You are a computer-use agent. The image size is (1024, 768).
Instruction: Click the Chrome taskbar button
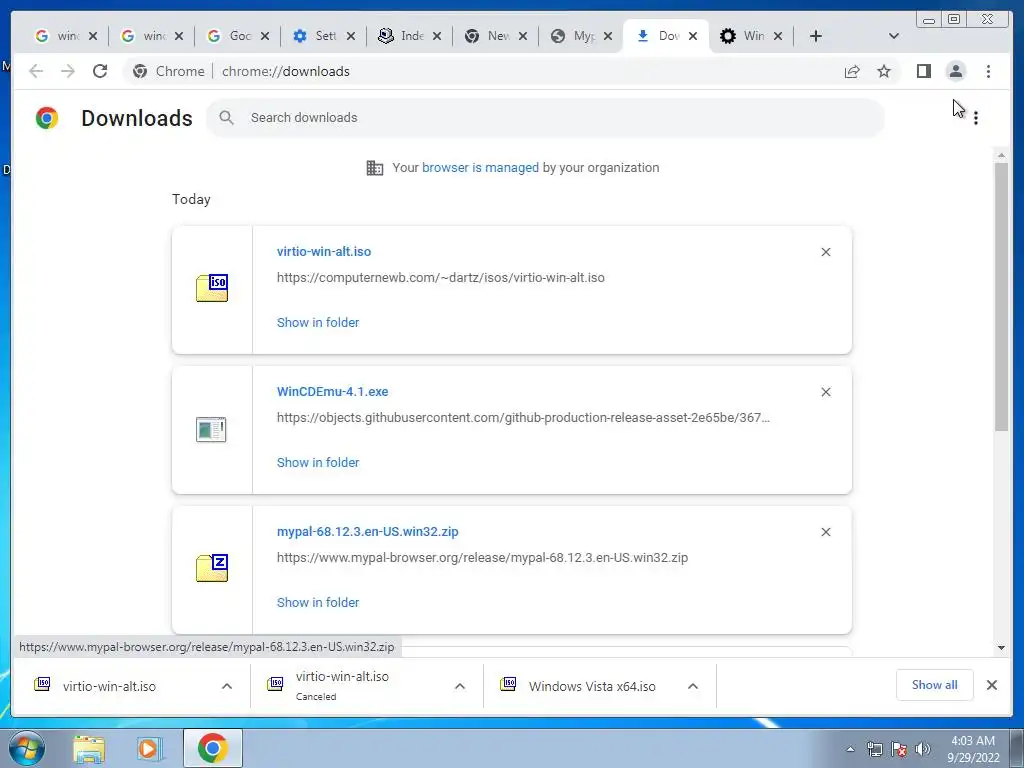tap(213, 748)
